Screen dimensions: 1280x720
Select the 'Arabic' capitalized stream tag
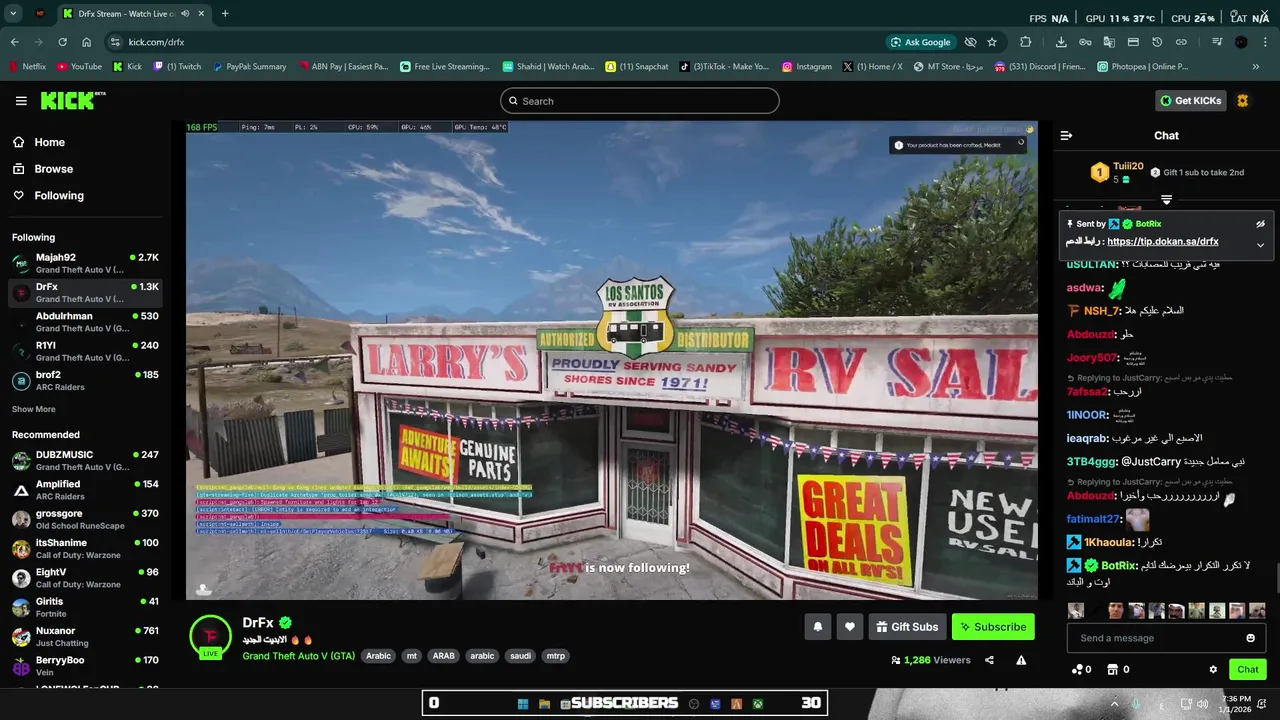pos(378,656)
